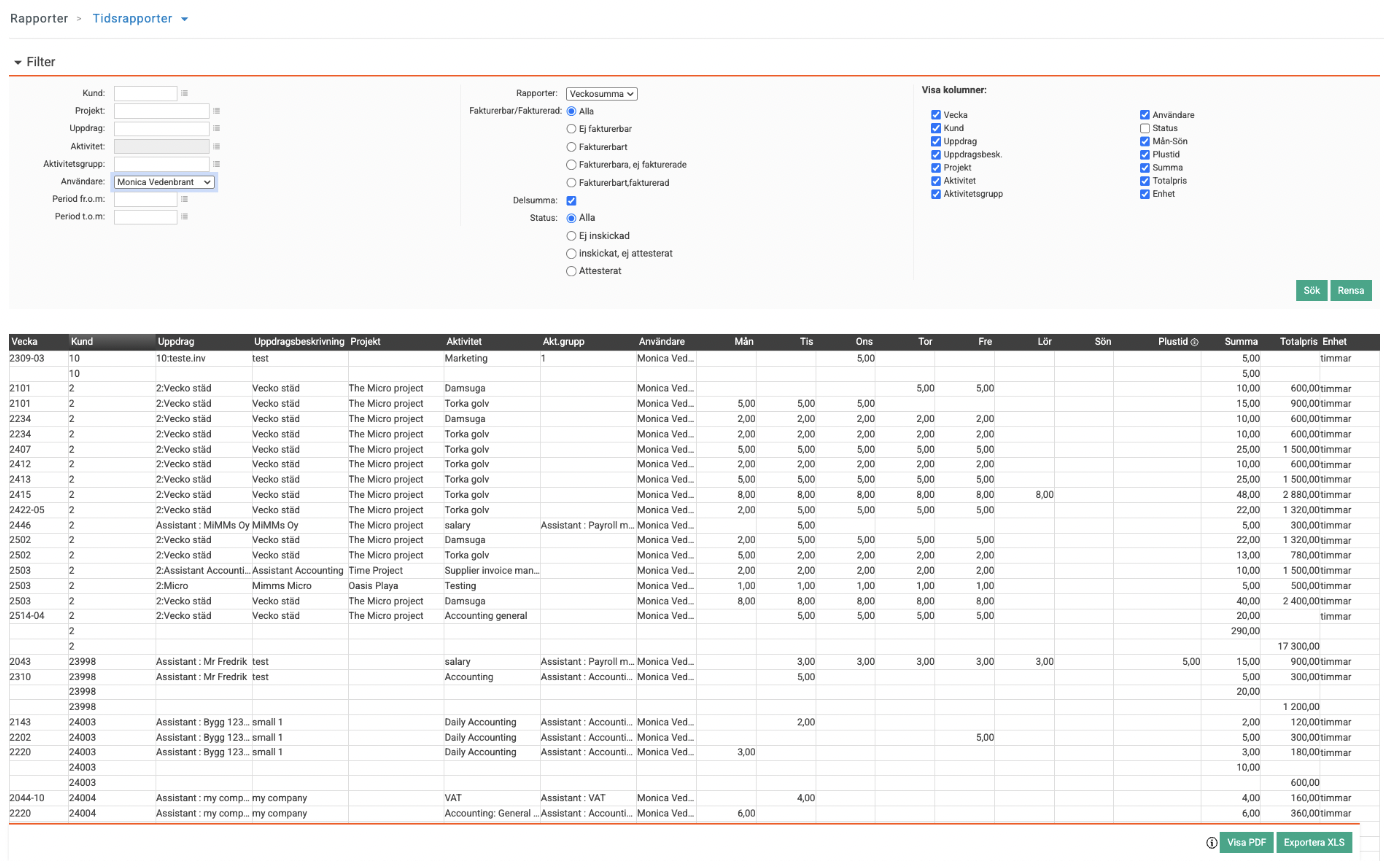Image resolution: width=1384 pixels, height=868 pixels.
Task: Select the Attesterat status radio option
Action: [x=571, y=271]
